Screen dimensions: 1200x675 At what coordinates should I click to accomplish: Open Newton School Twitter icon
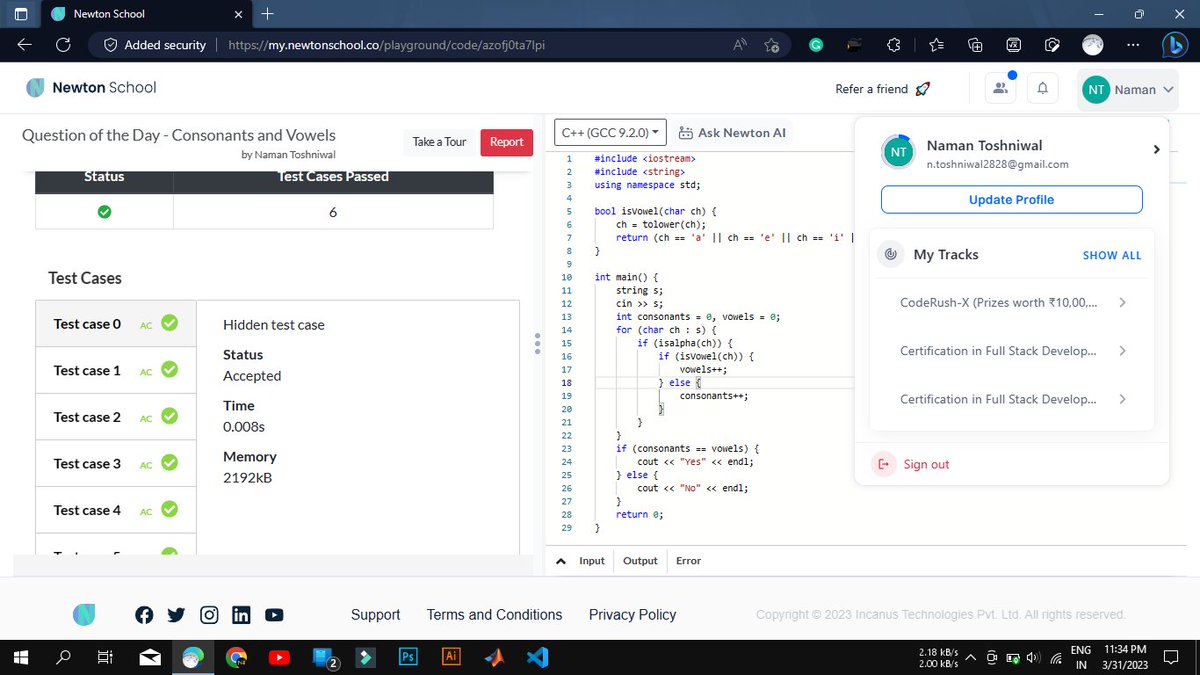tap(177, 615)
